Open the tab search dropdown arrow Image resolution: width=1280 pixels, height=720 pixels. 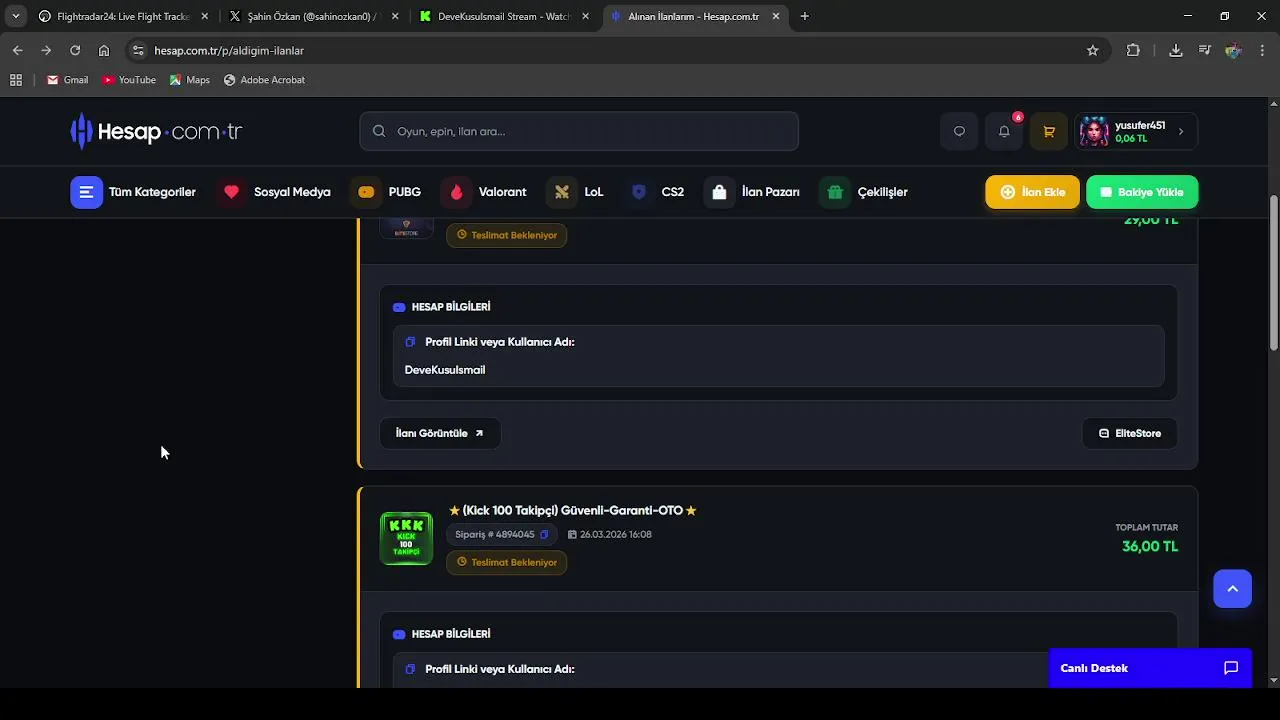click(16, 16)
